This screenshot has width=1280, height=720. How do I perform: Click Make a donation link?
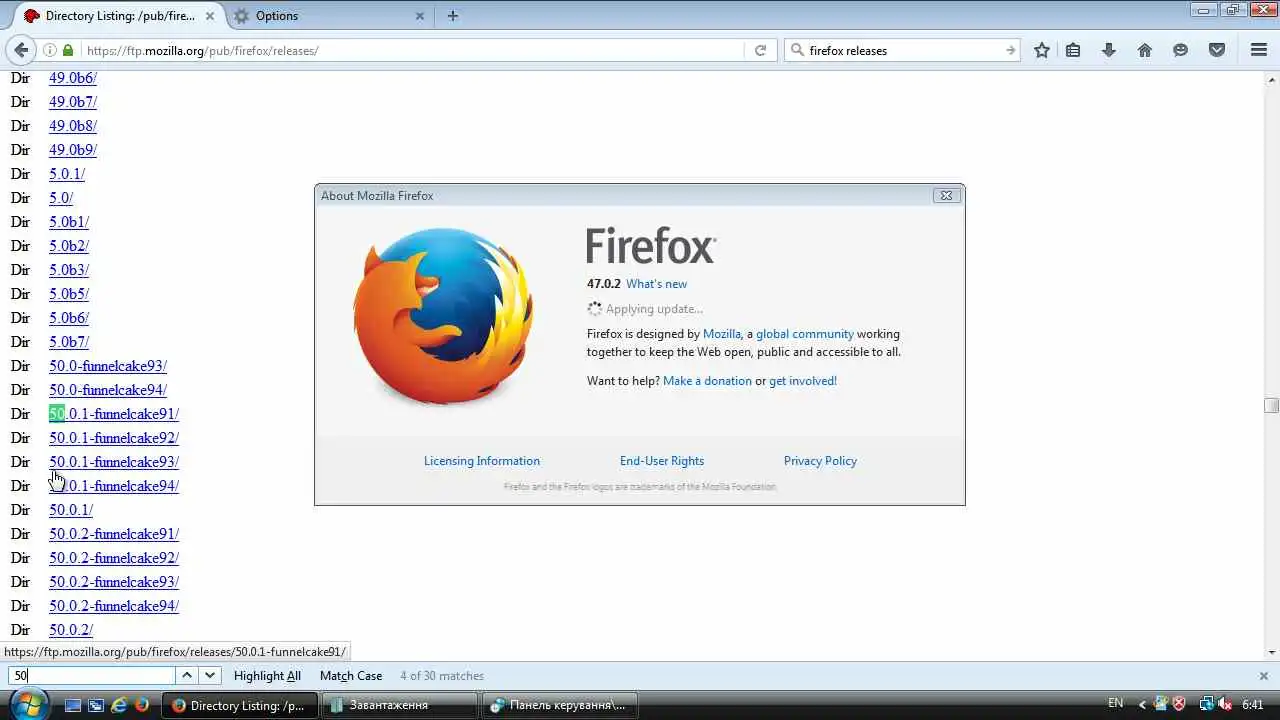[707, 381]
